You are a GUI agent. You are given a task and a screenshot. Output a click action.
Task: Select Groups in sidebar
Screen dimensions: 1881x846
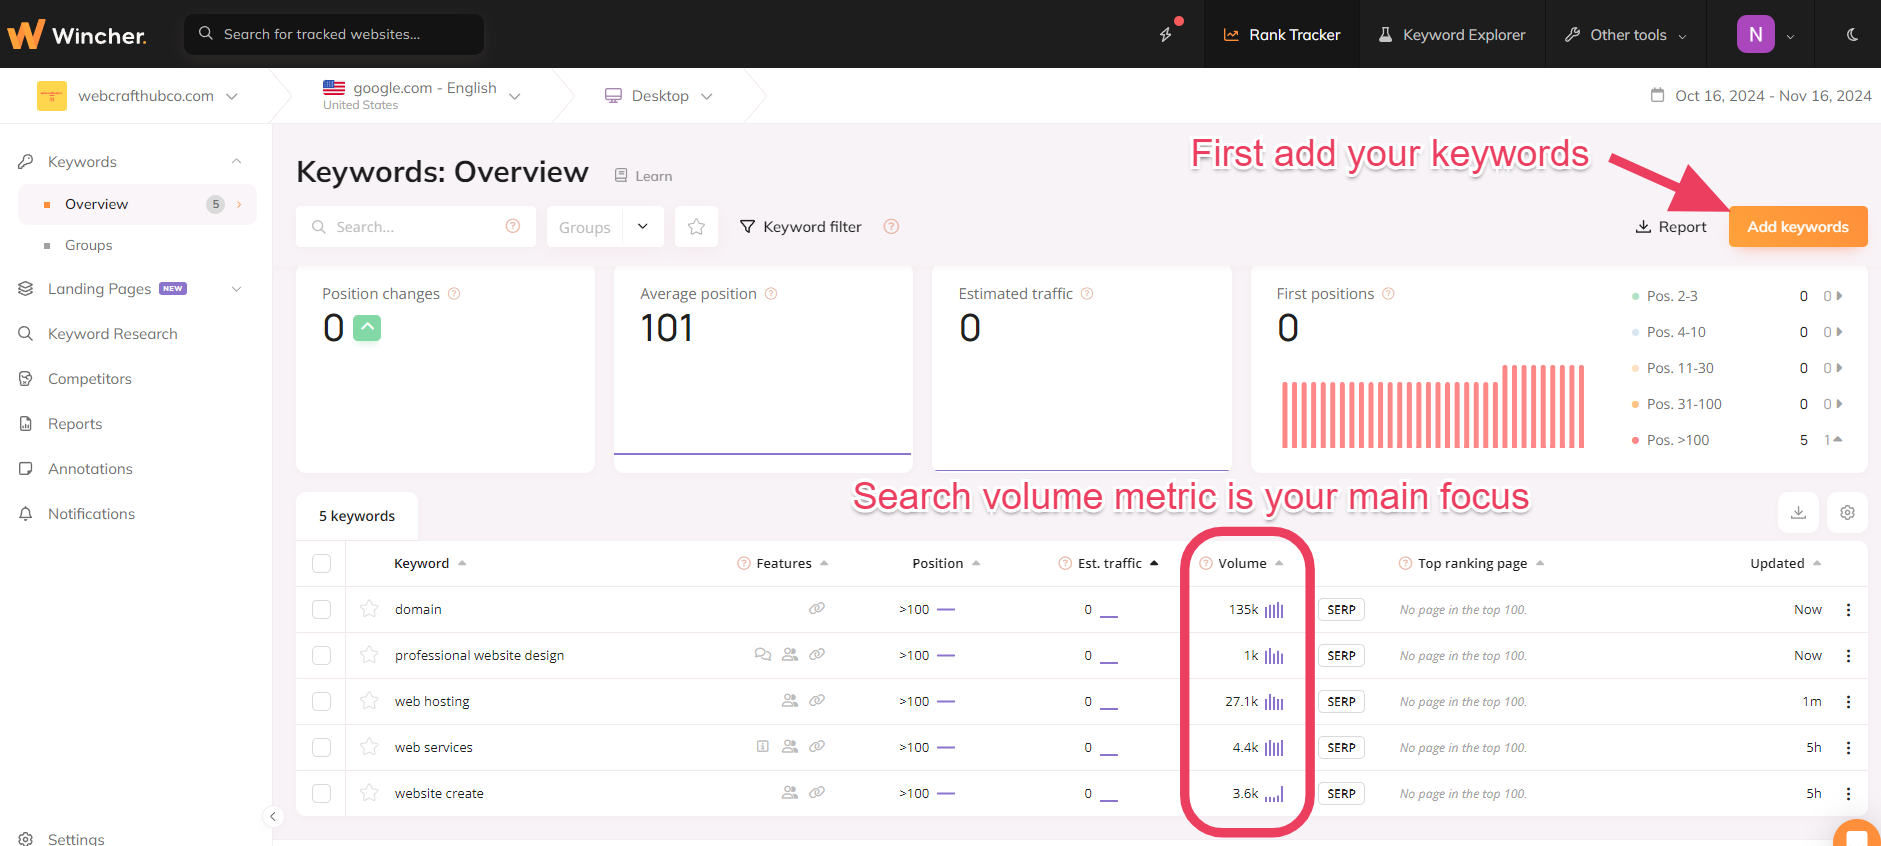pos(88,245)
